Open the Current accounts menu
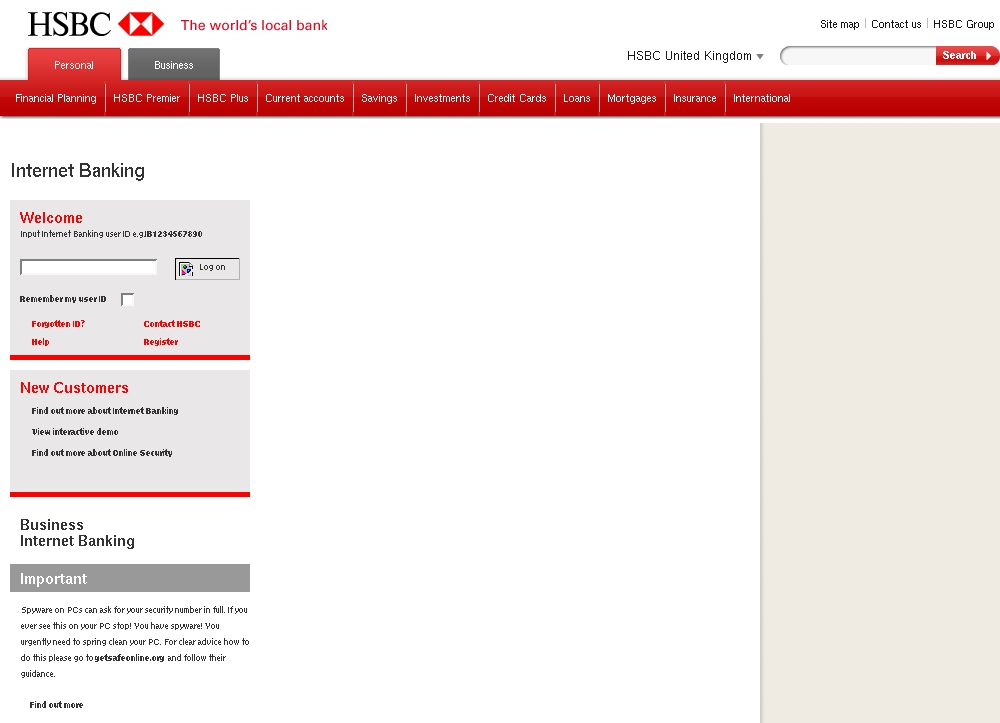The height and width of the screenshot is (723, 1000). pyautogui.click(x=305, y=98)
